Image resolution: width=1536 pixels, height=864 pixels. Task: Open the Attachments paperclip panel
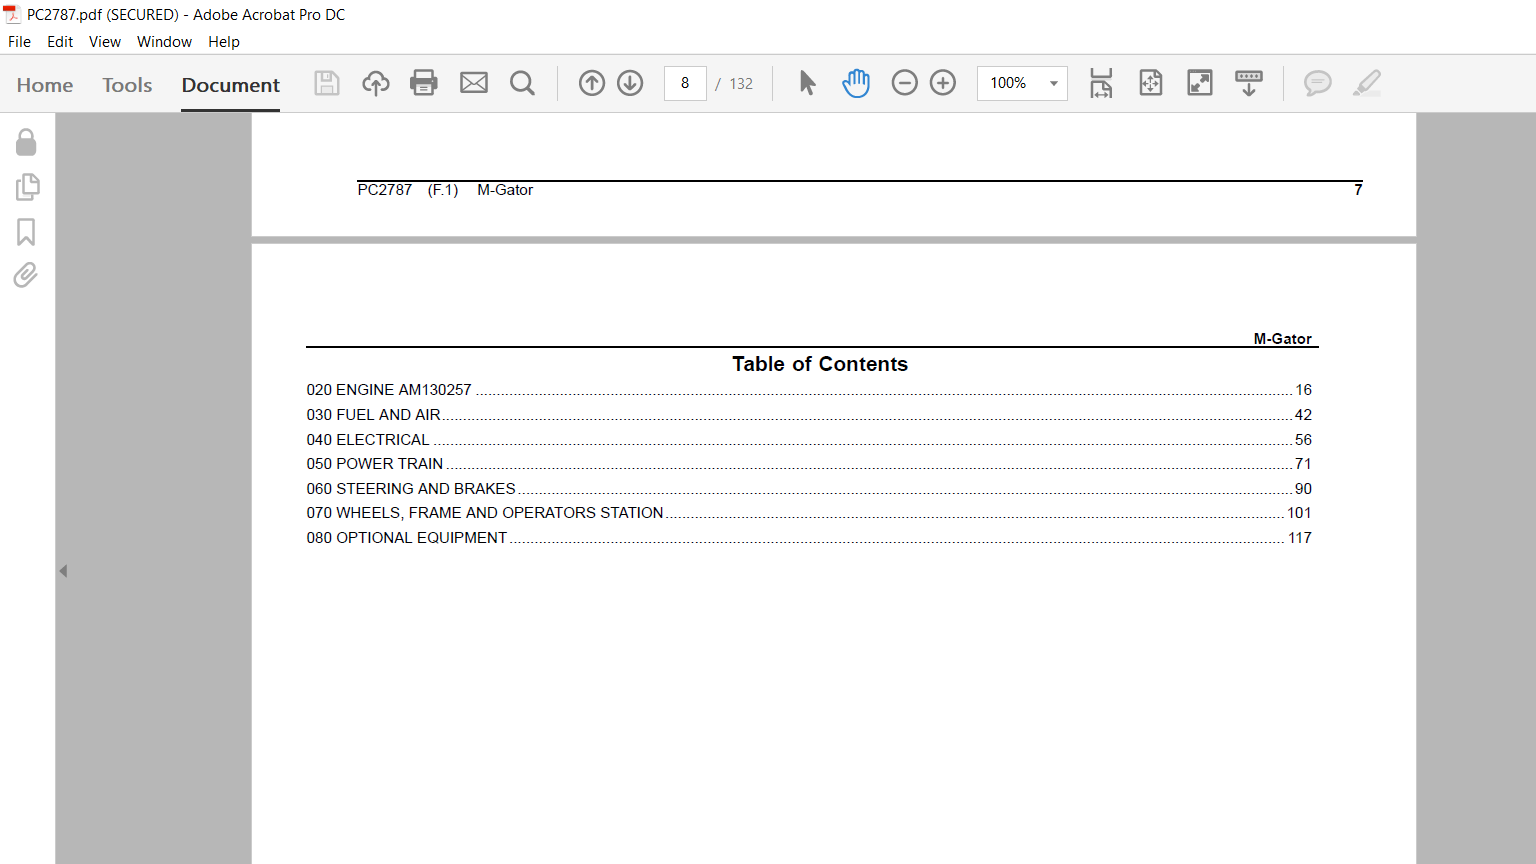coord(26,275)
